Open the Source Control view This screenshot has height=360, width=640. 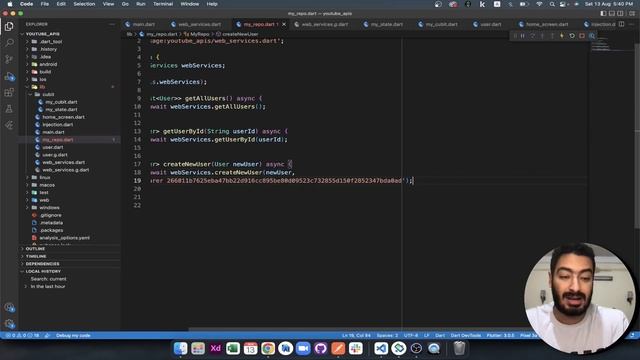pos(9,59)
